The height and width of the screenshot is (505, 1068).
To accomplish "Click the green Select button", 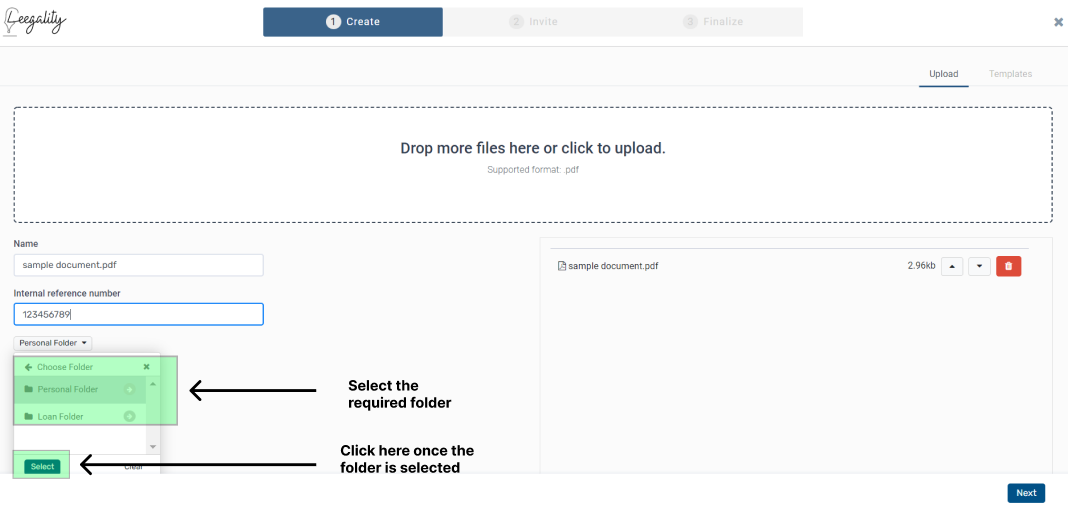I will [42, 467].
